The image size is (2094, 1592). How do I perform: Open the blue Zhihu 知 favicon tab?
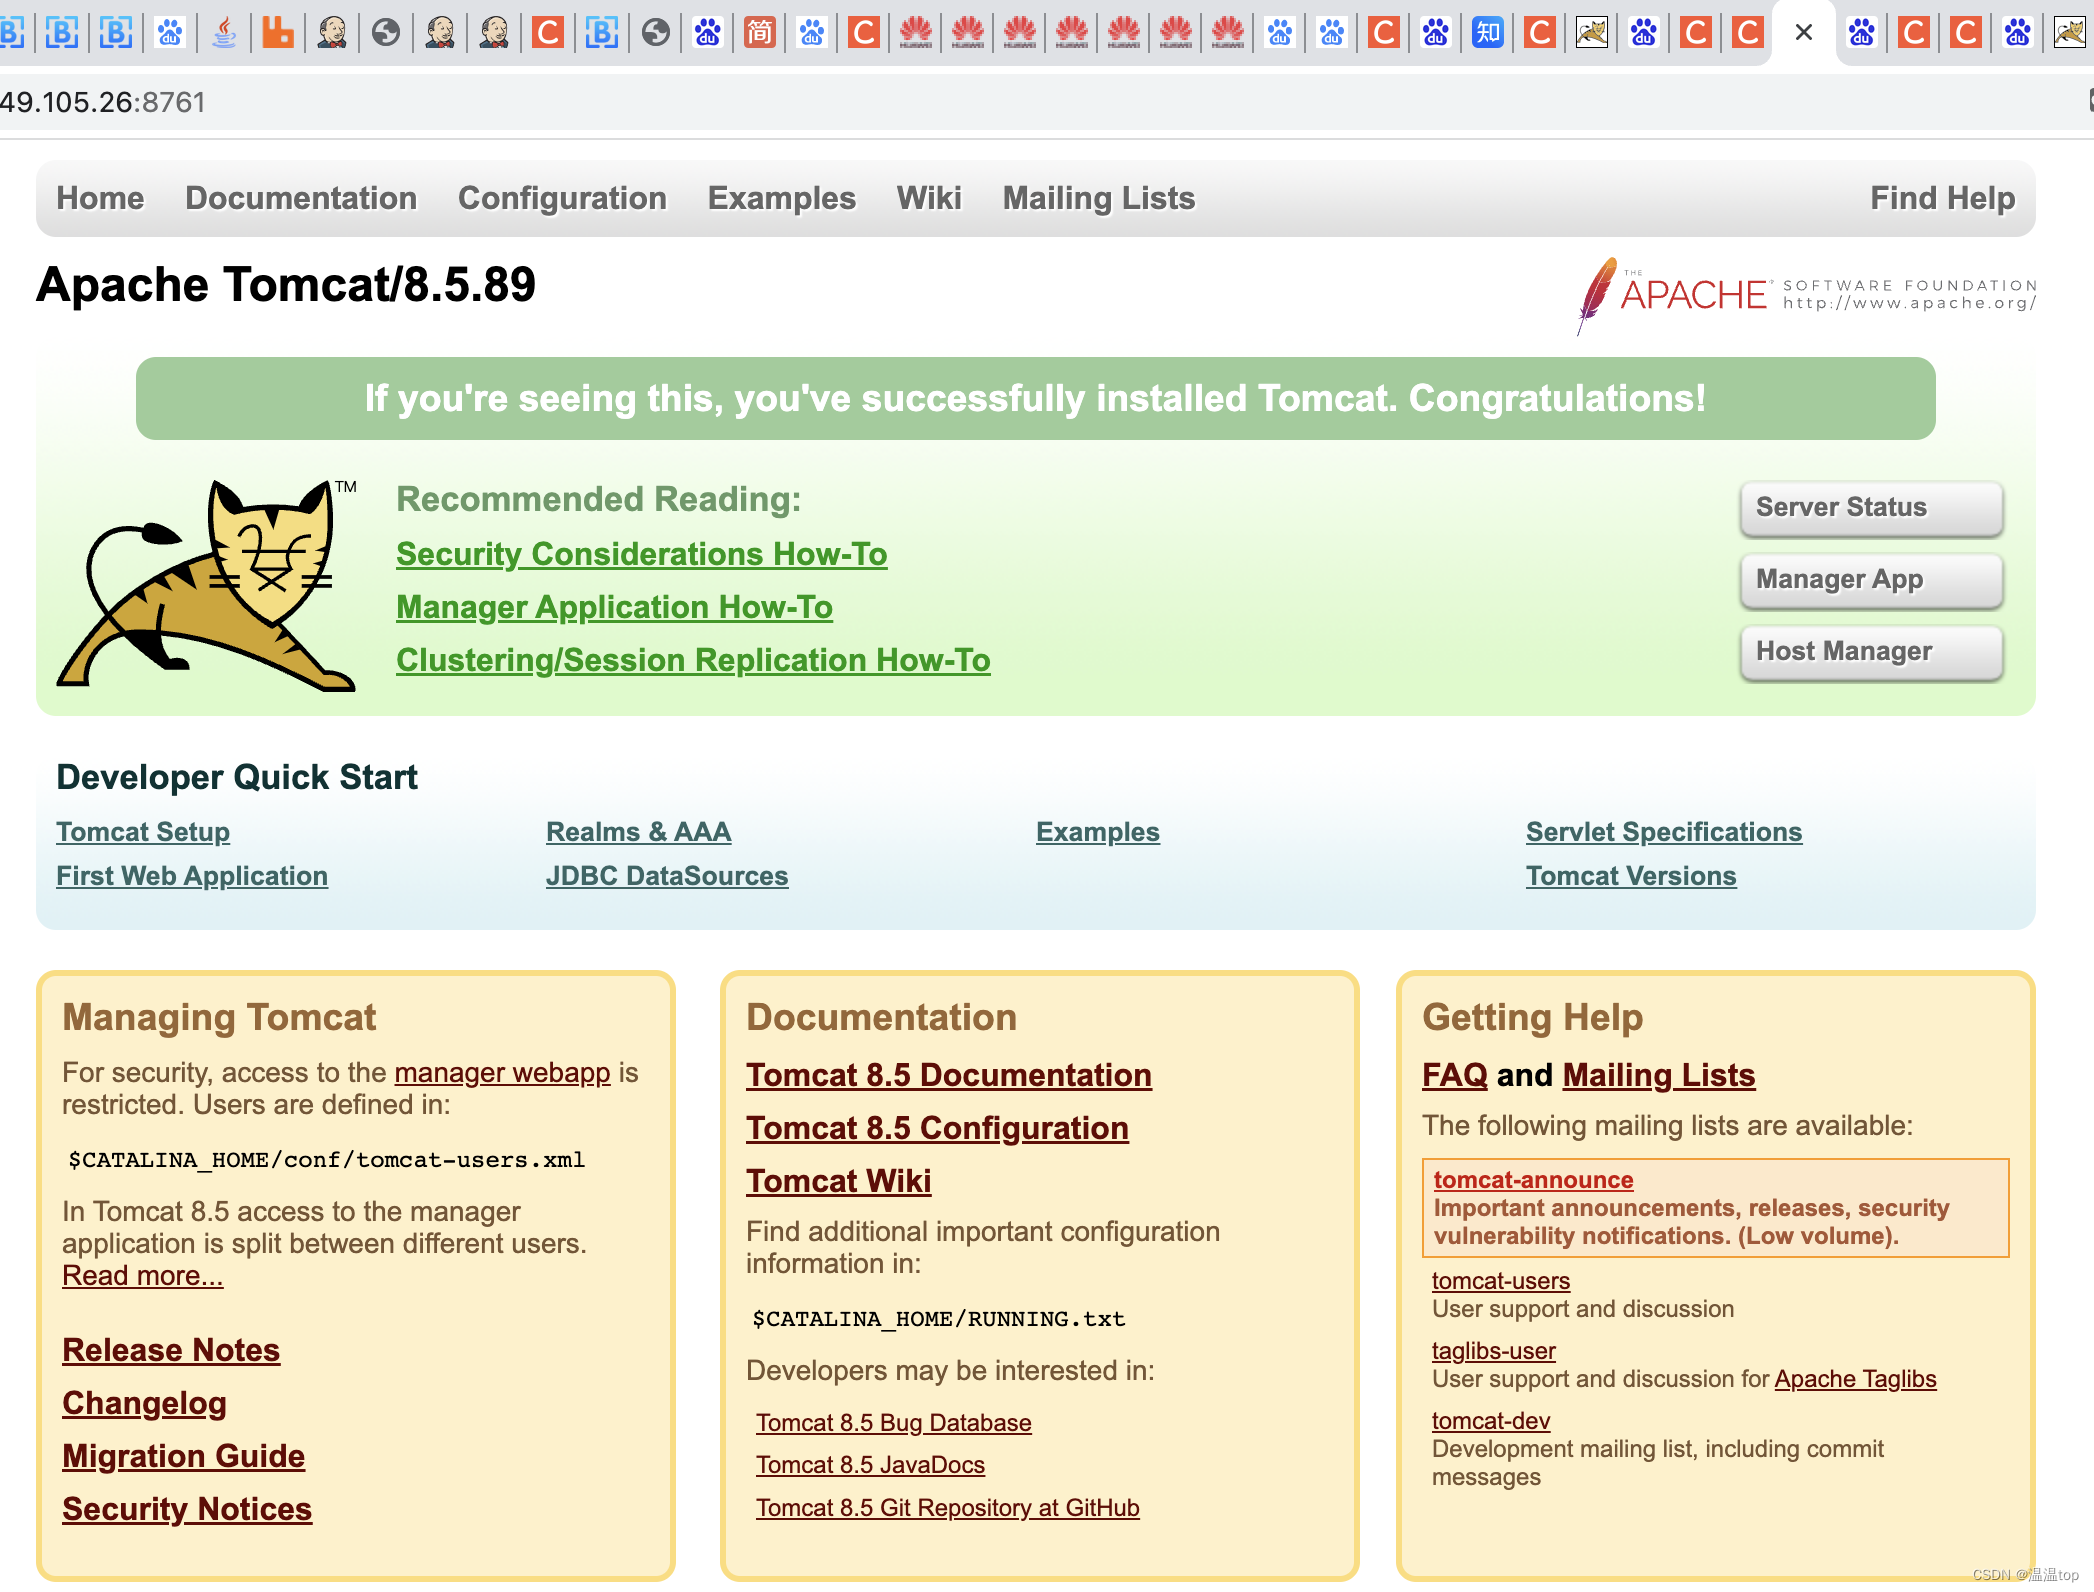pyautogui.click(x=1487, y=33)
